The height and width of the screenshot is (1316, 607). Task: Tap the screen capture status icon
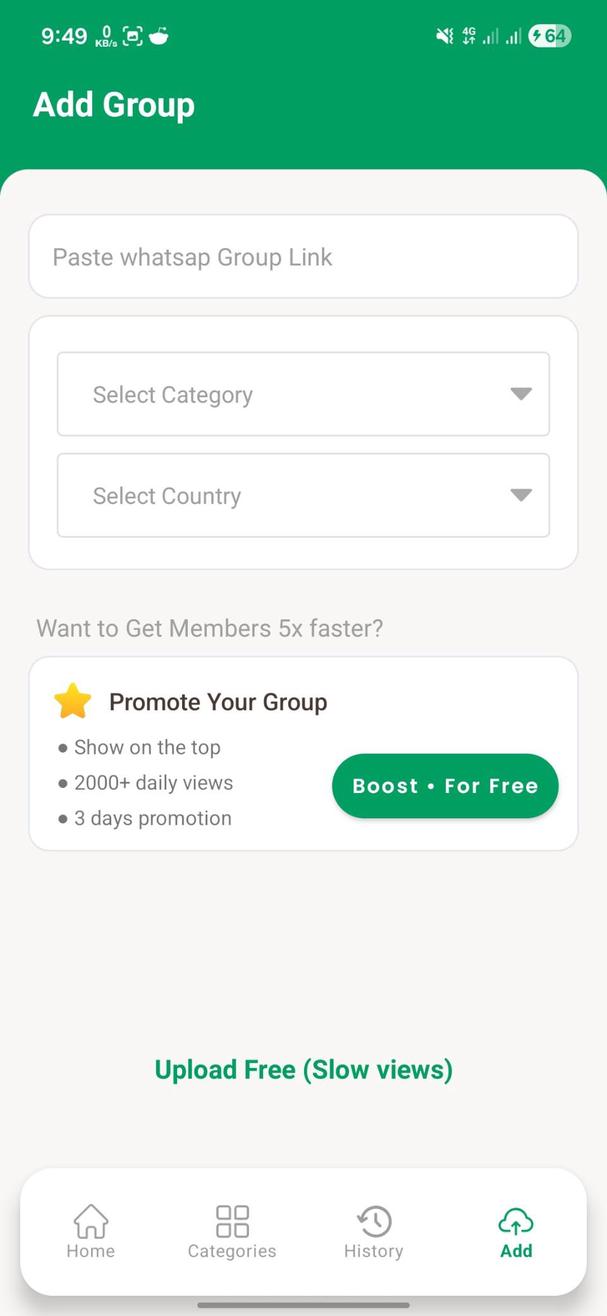click(x=132, y=37)
